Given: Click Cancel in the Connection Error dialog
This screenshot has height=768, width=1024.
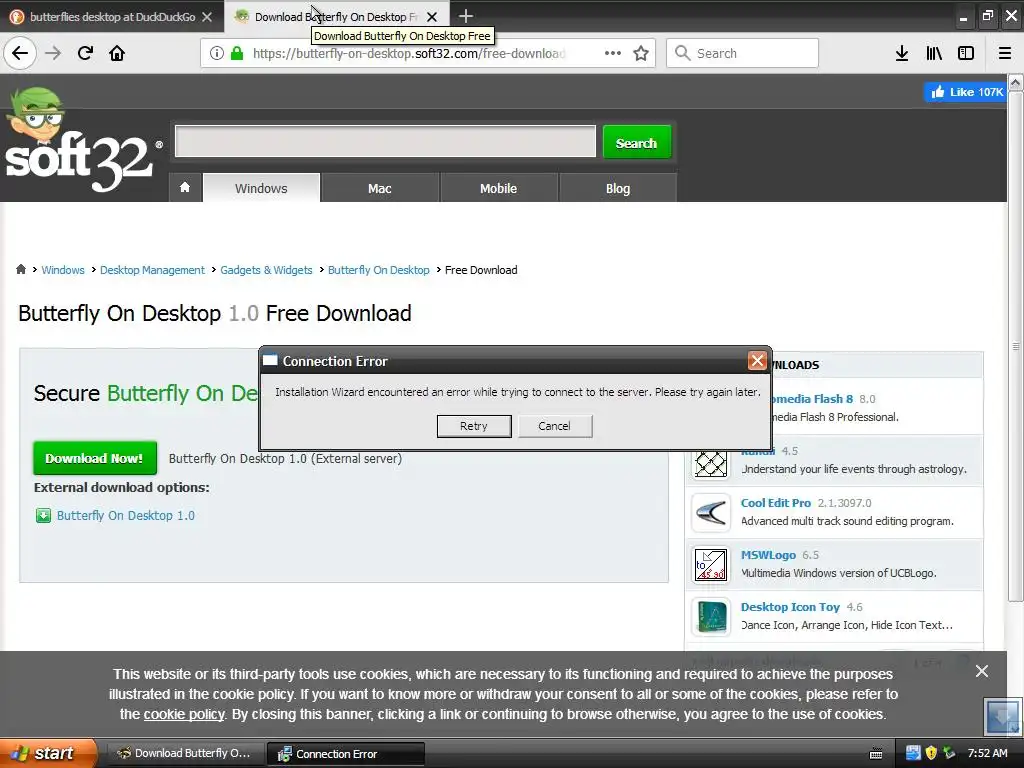Looking at the screenshot, I should 554,426.
